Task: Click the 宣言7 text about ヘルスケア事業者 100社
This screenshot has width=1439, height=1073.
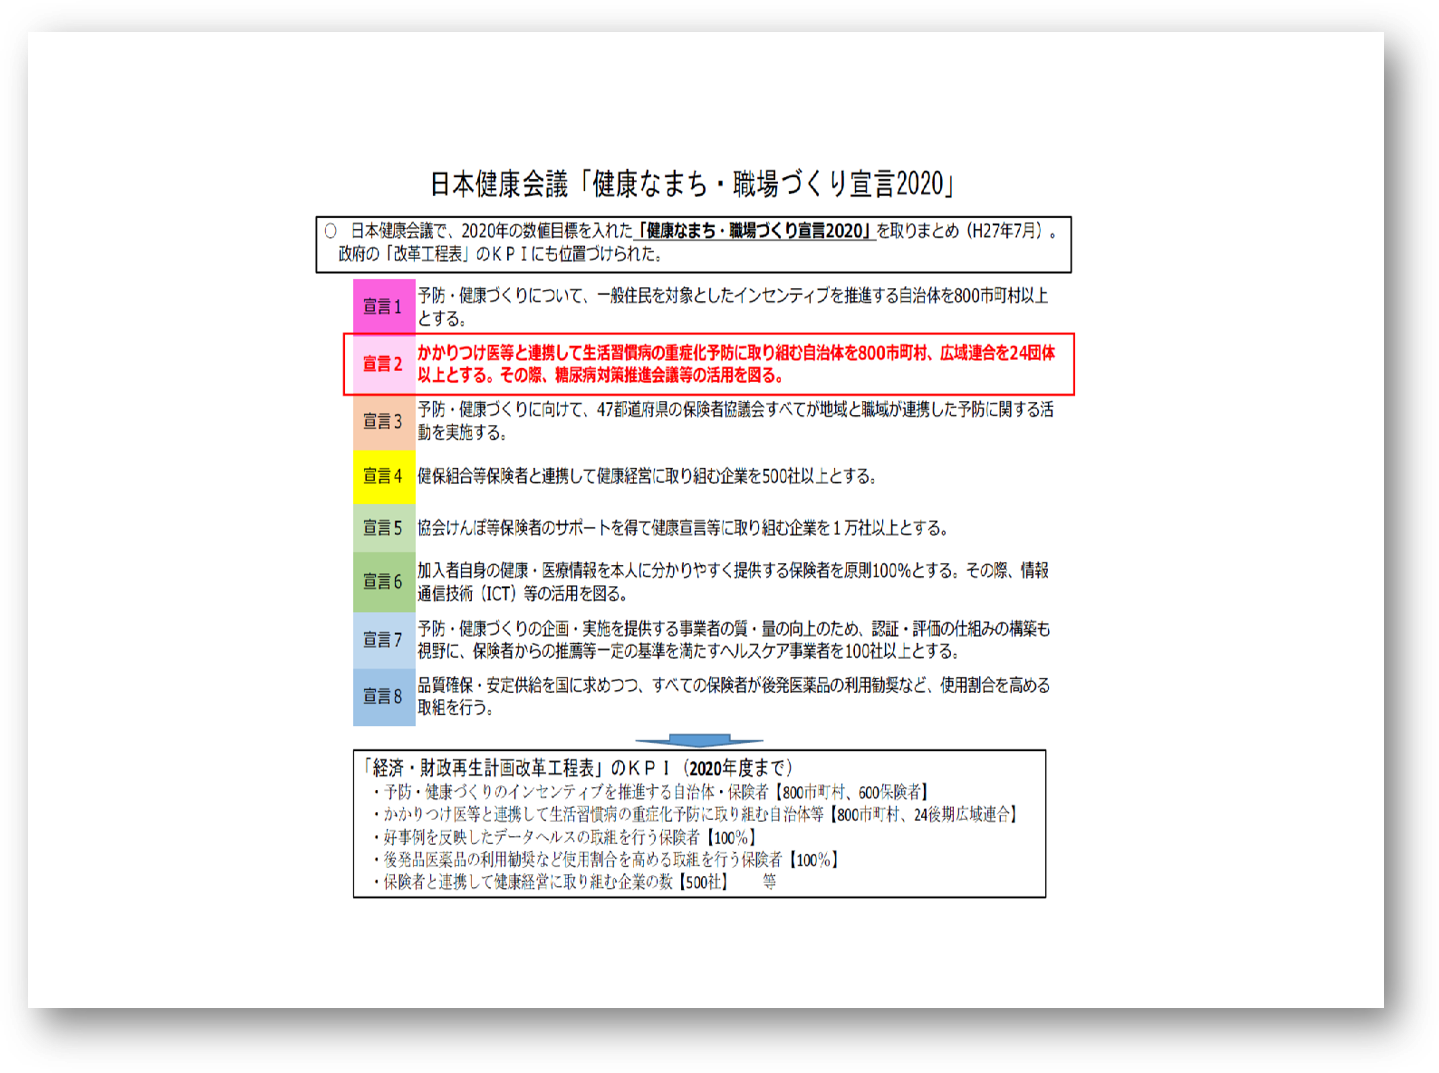Action: 733,640
